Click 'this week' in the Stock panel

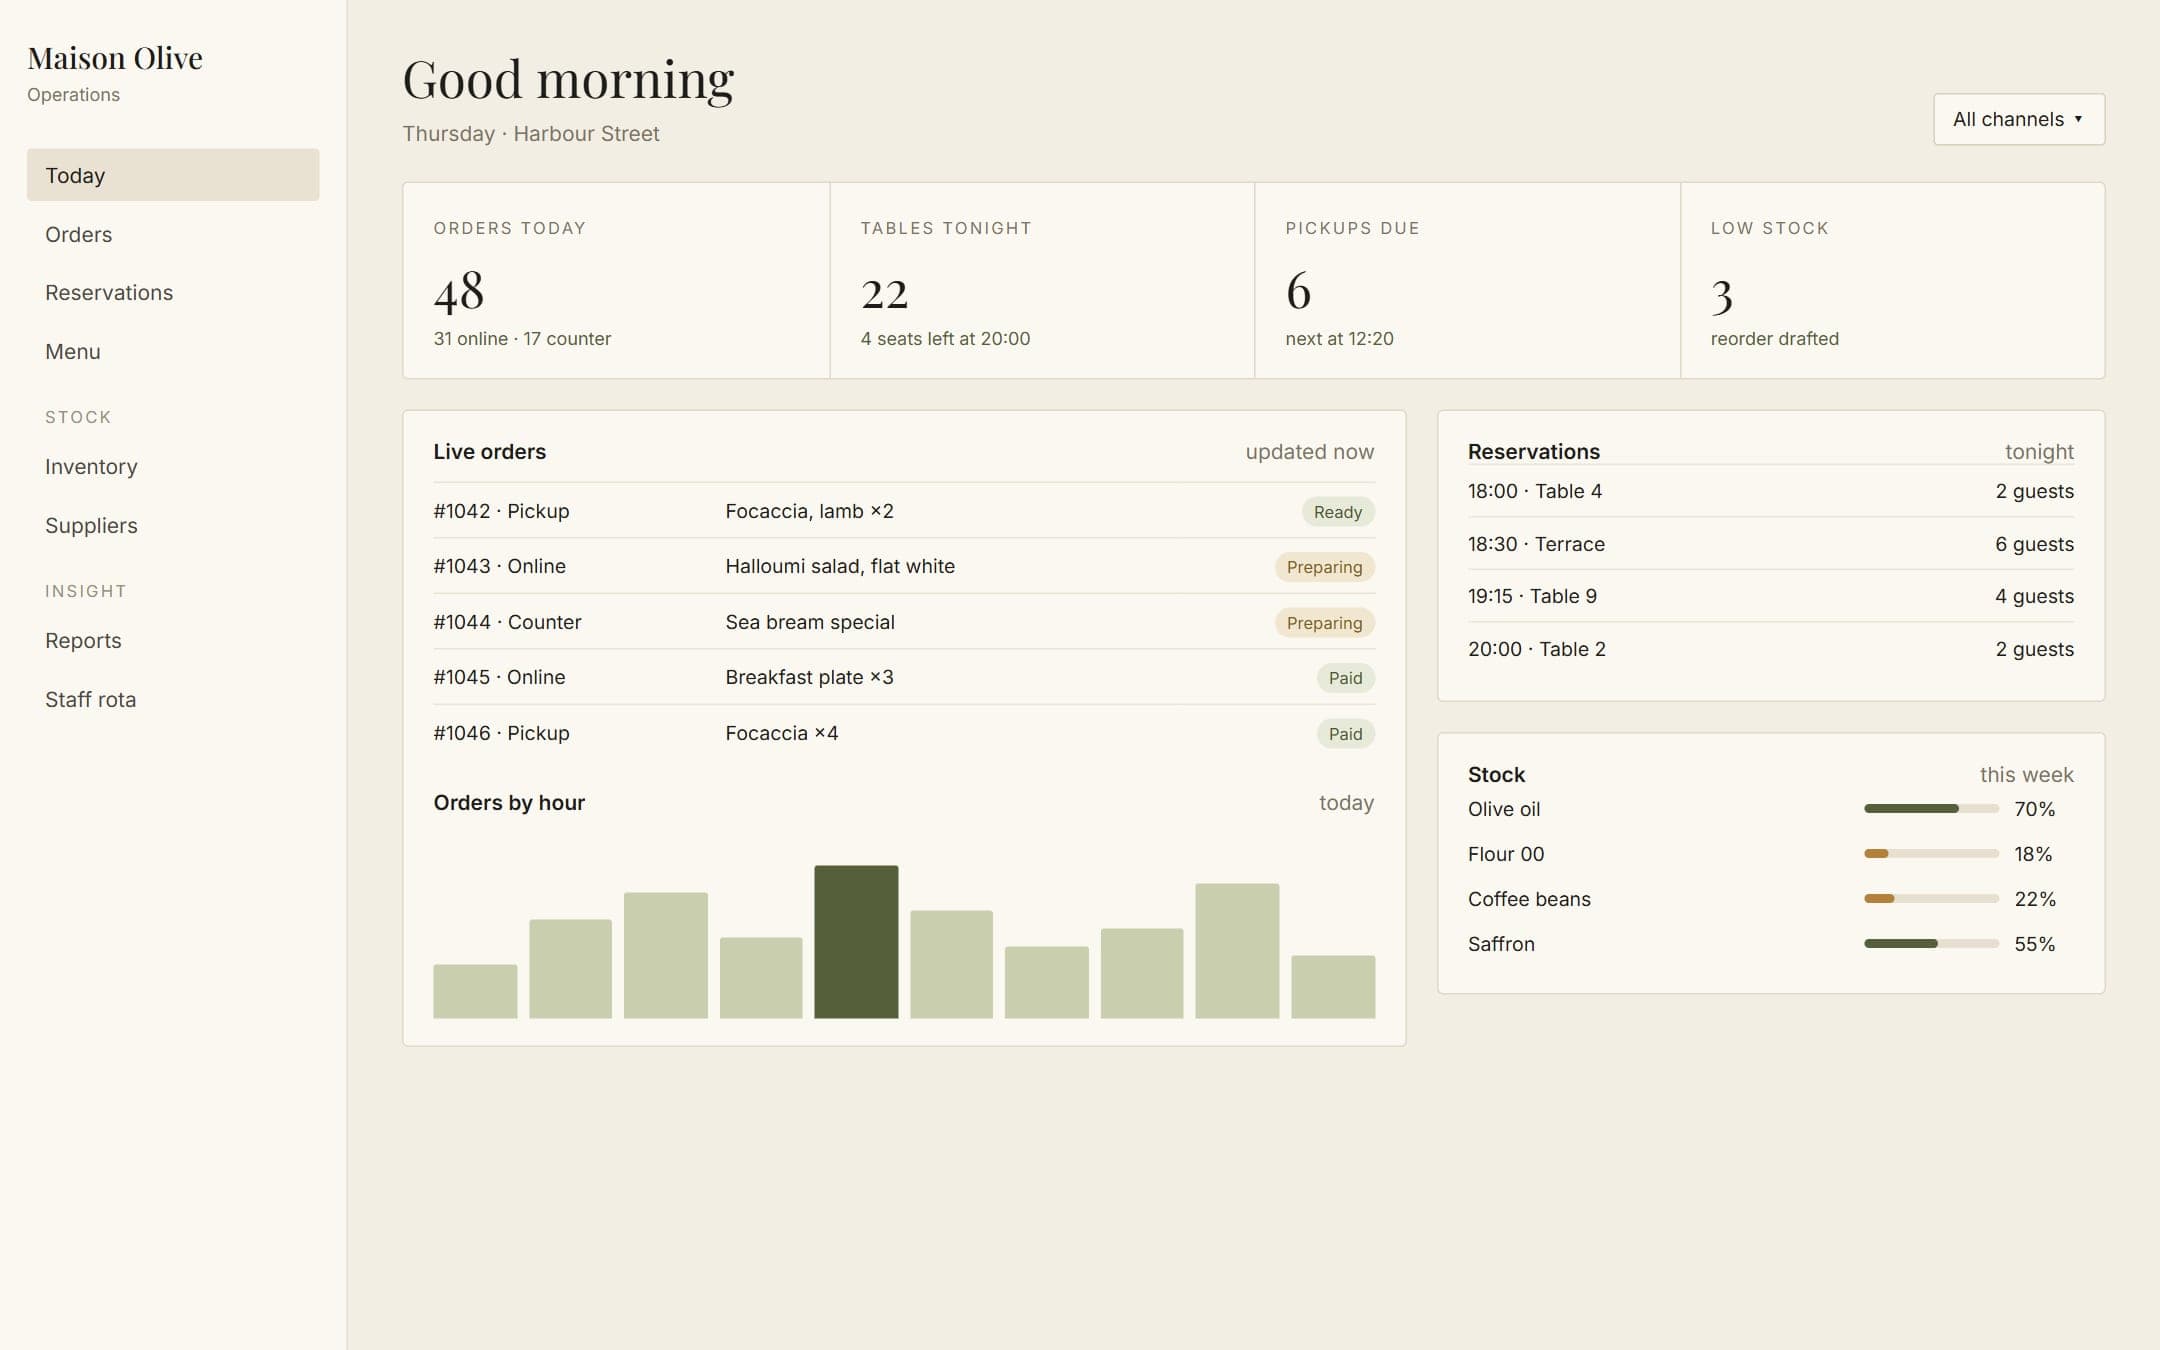pyautogui.click(x=2026, y=775)
